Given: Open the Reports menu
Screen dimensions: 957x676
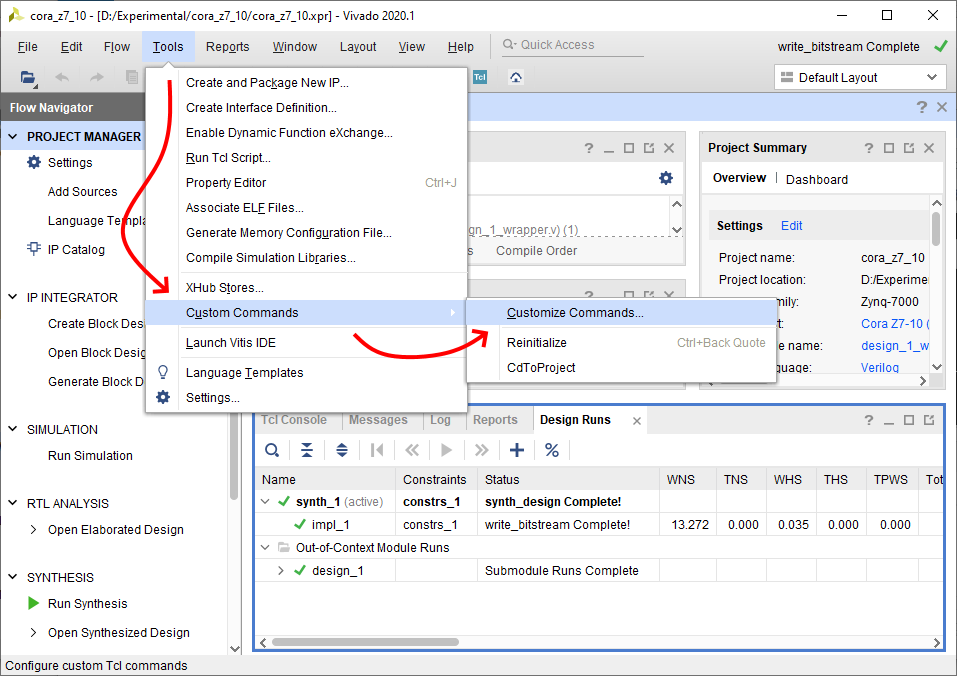Looking at the screenshot, I should 227,46.
